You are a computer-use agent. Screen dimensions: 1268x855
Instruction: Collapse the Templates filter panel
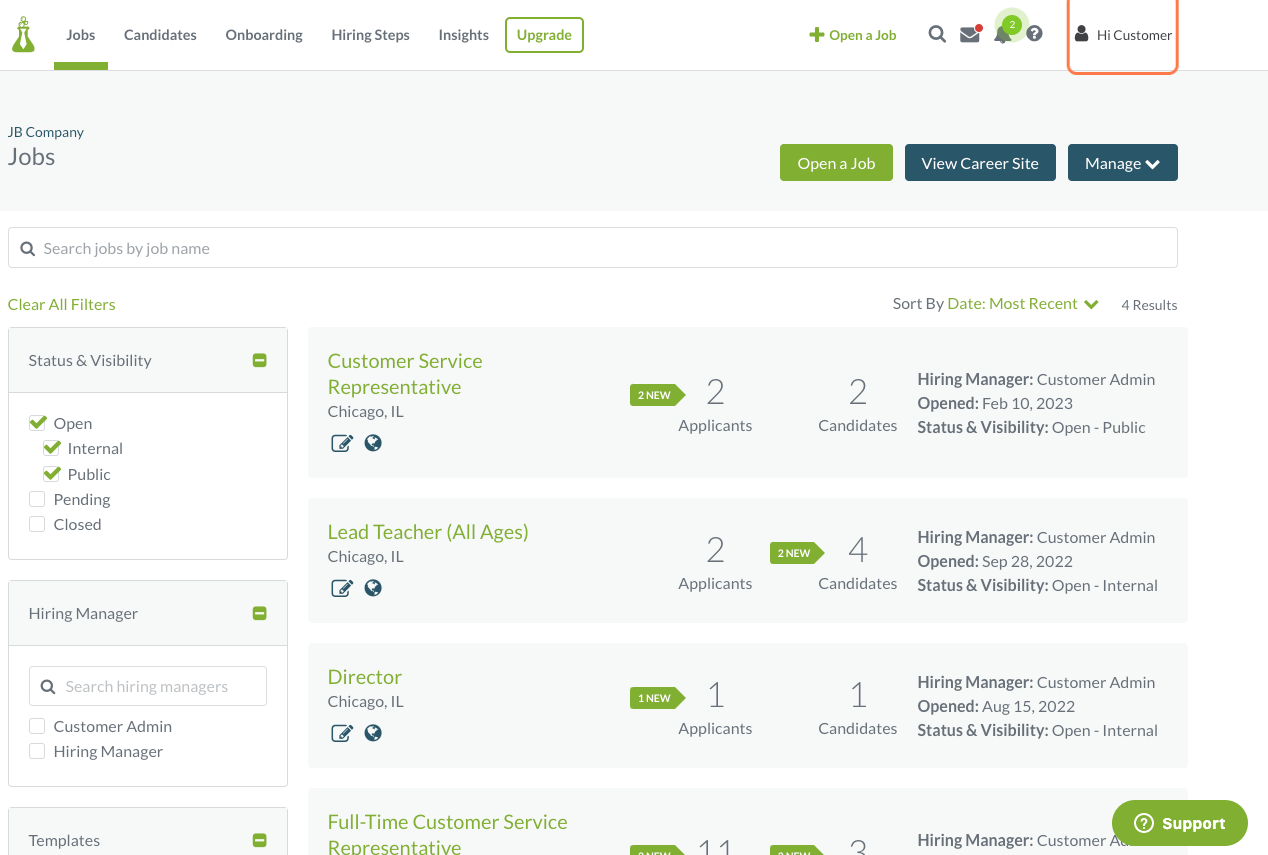[x=260, y=840]
